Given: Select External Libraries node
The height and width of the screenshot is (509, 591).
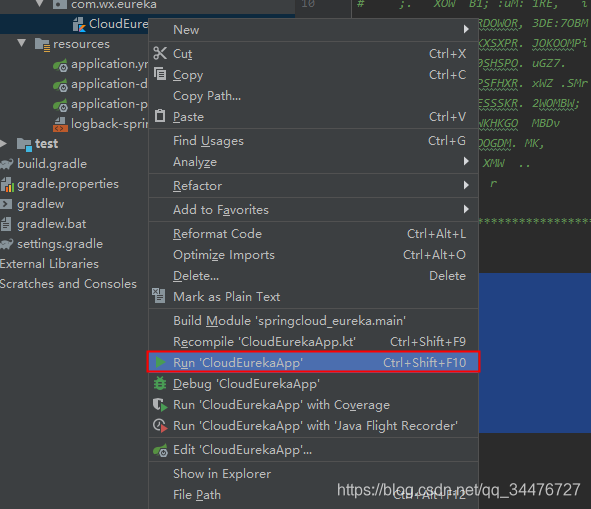Looking at the screenshot, I should click(x=49, y=264).
